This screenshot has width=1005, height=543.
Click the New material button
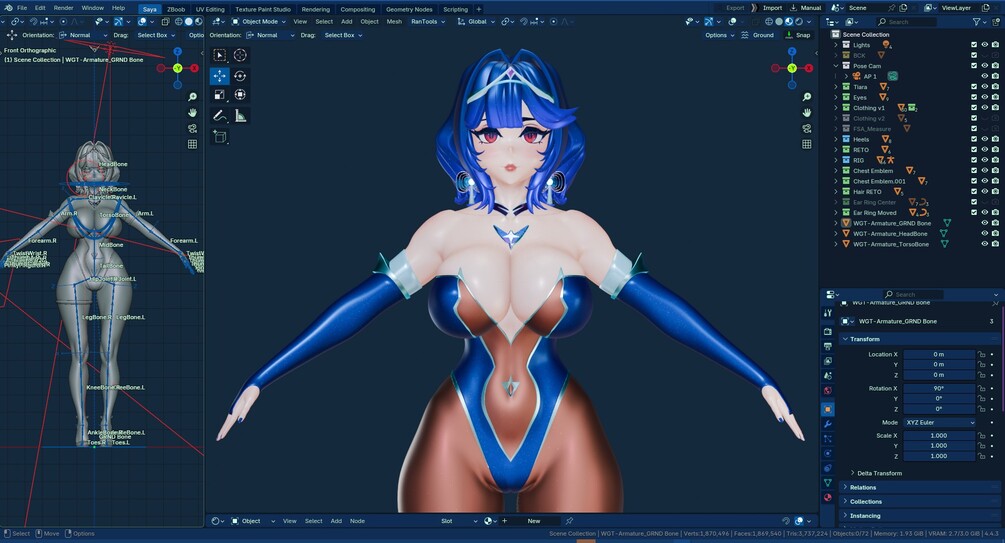point(534,521)
